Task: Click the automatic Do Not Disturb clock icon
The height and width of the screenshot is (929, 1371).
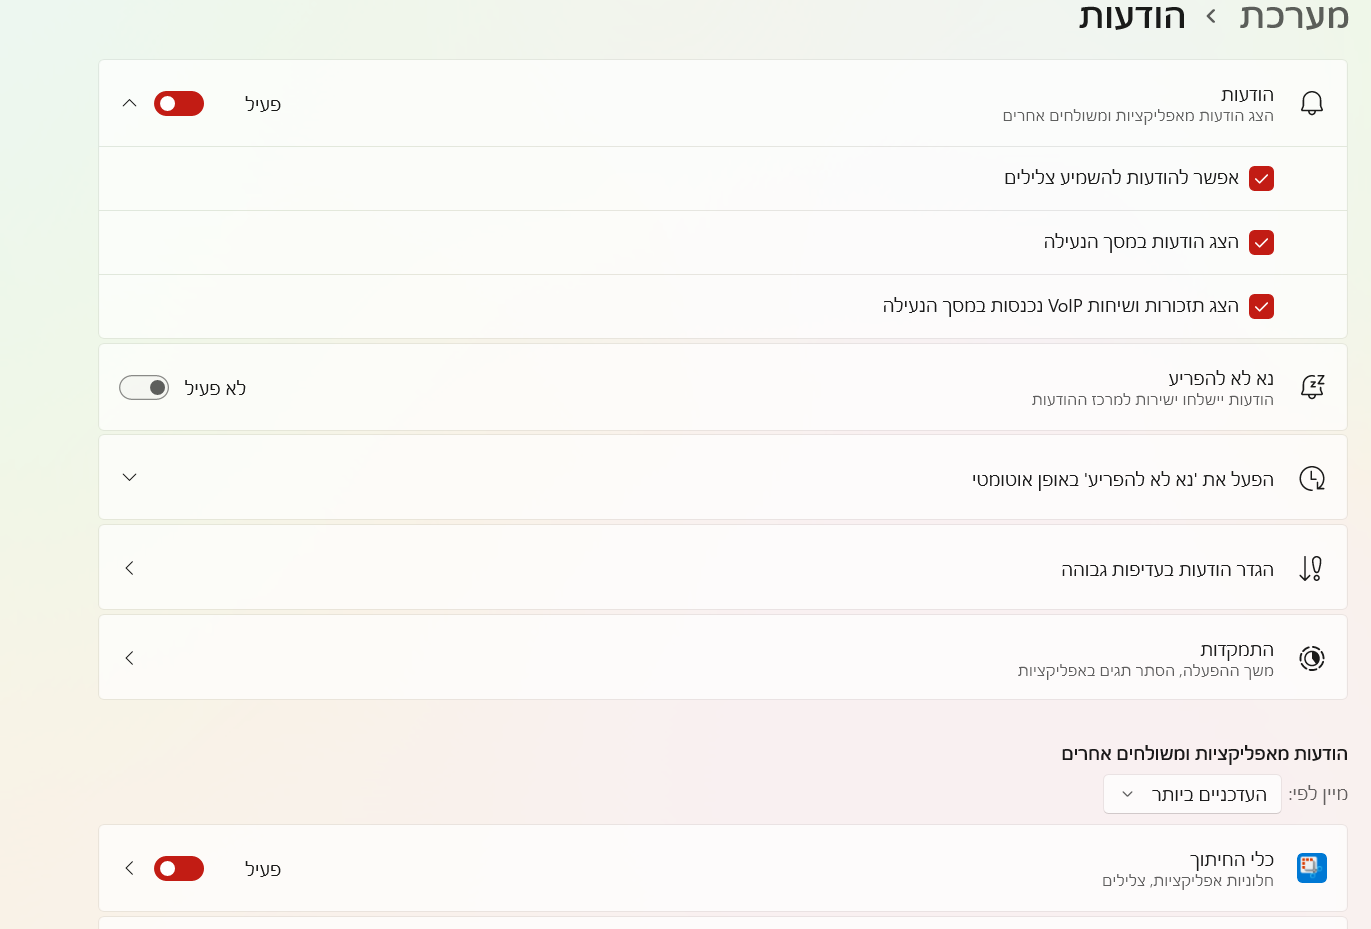Action: pyautogui.click(x=1311, y=479)
